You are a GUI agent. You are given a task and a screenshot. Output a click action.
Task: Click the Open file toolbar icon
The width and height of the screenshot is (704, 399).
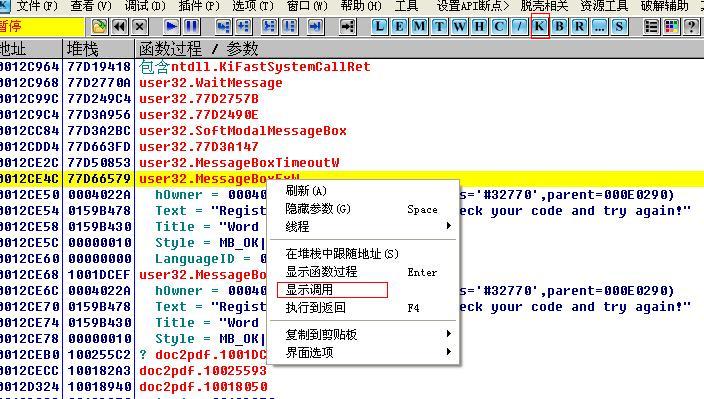(x=99, y=26)
